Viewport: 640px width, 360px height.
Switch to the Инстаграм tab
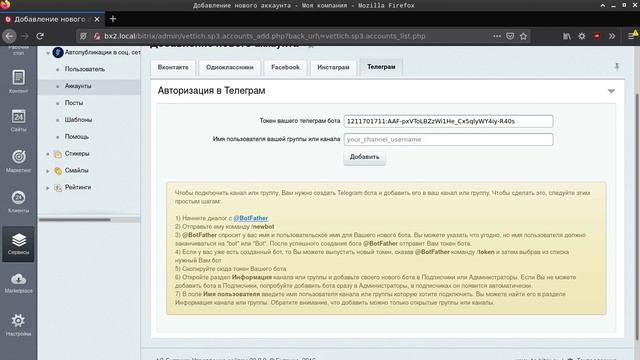(333, 67)
